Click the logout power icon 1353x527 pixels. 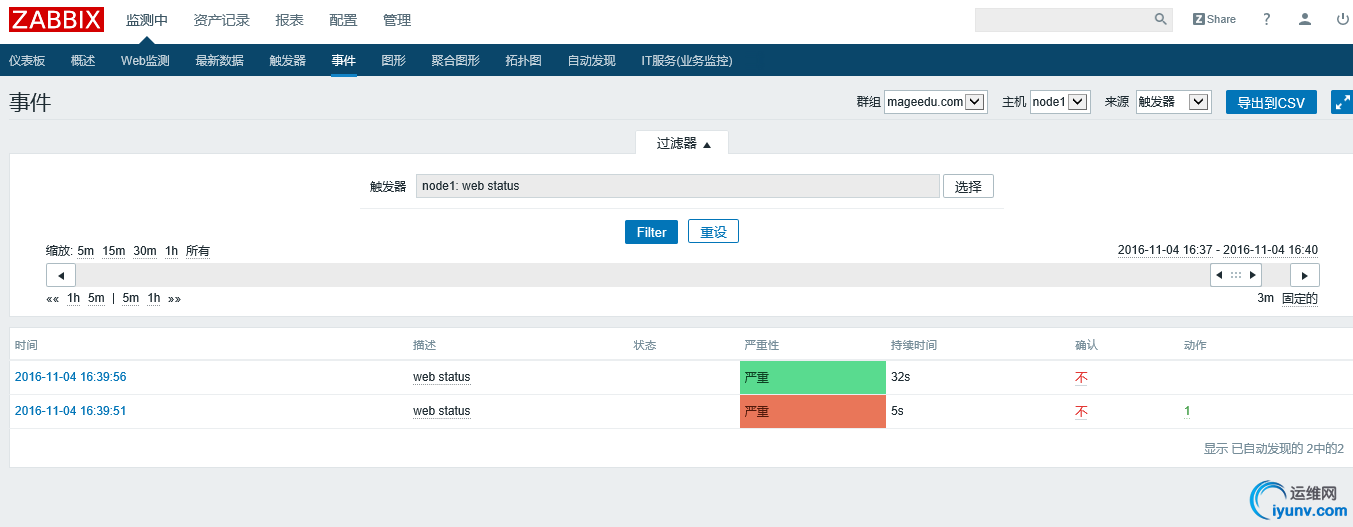(1342, 19)
